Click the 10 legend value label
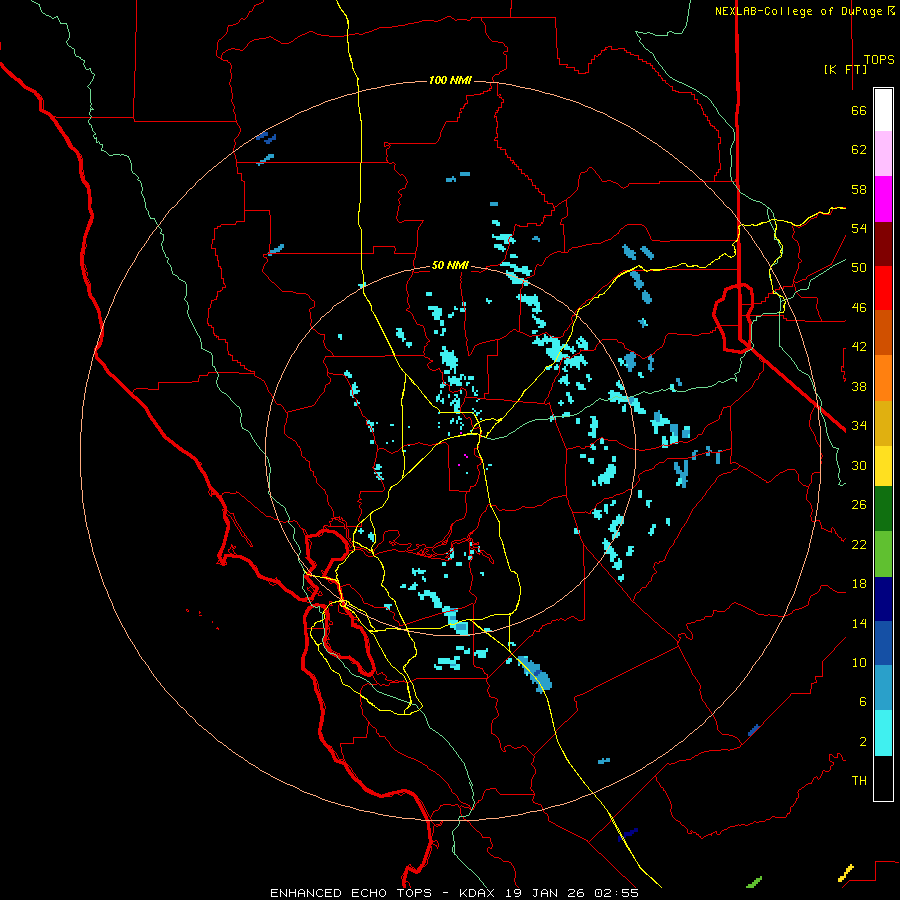Screen dimensions: 900x900 (859, 663)
